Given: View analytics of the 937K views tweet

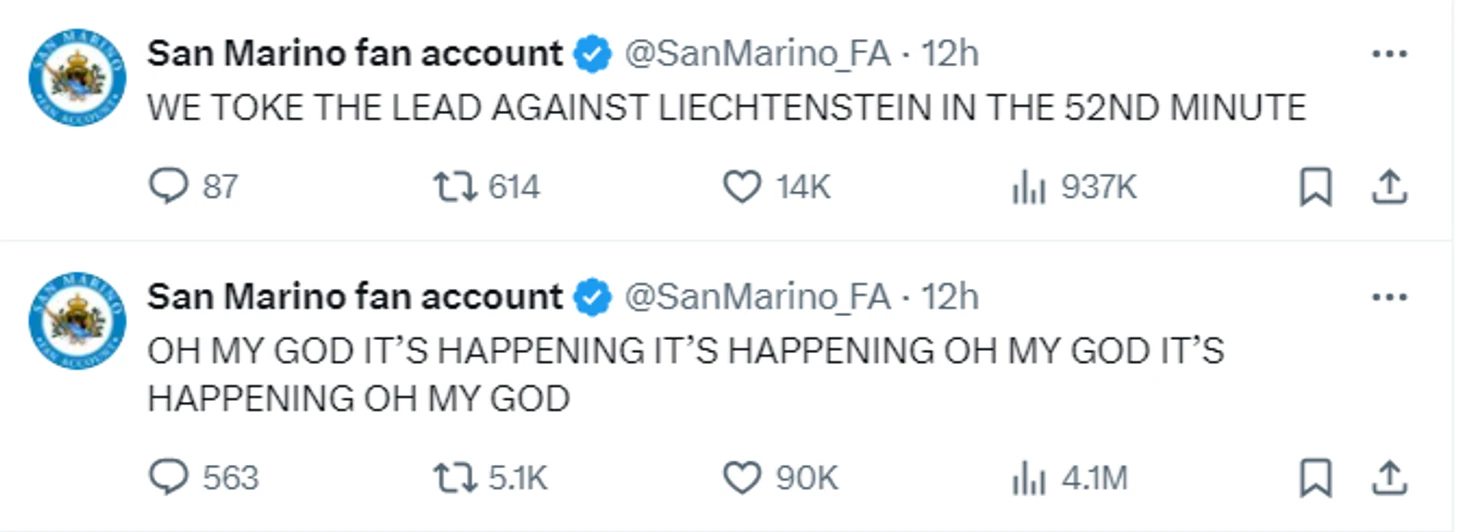Looking at the screenshot, I should (x=1029, y=187).
